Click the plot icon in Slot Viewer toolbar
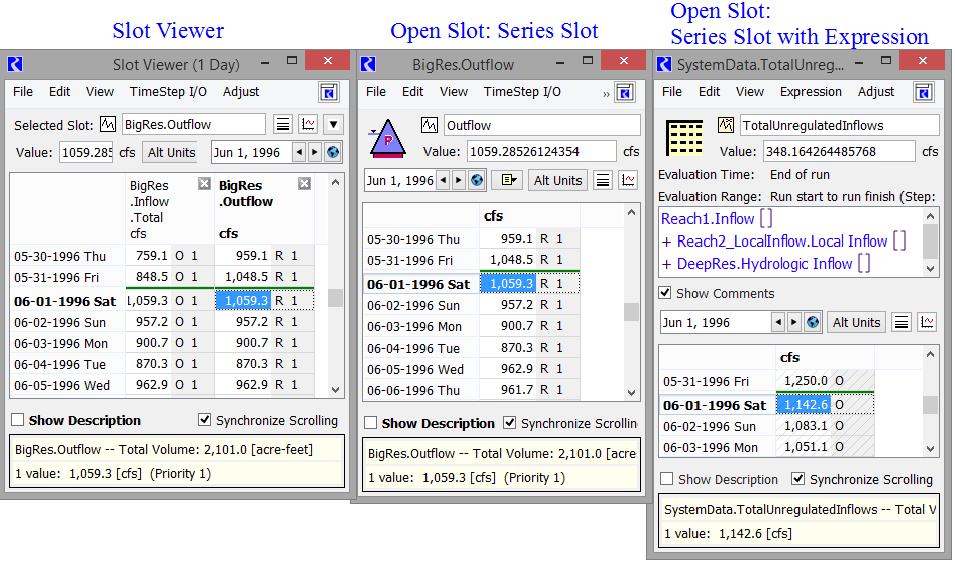The width and height of the screenshot is (955, 564). coord(309,125)
